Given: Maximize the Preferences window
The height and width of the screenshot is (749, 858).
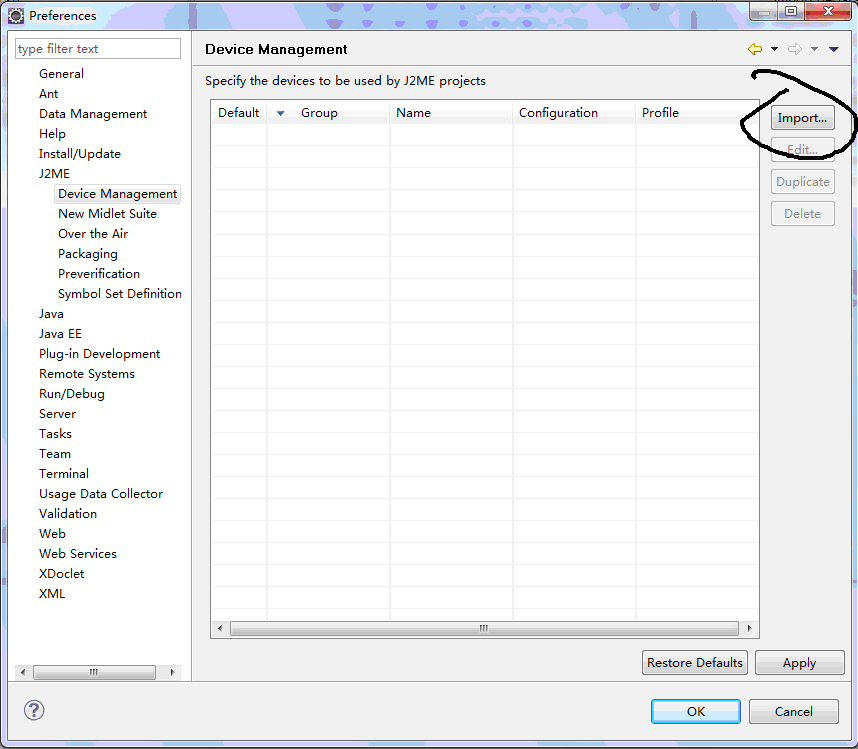Looking at the screenshot, I should pos(791,11).
